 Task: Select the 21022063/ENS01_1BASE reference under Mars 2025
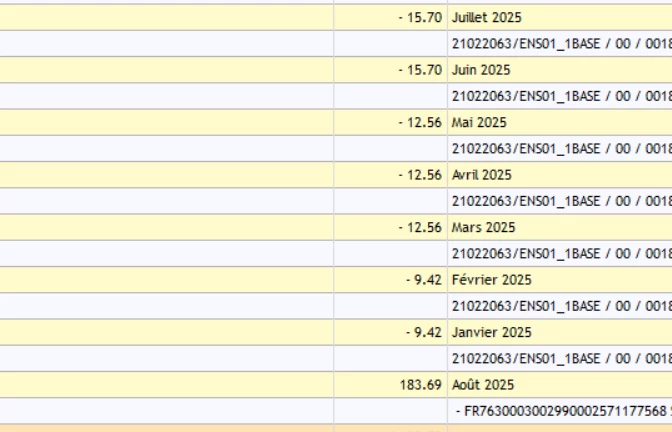click(562, 254)
